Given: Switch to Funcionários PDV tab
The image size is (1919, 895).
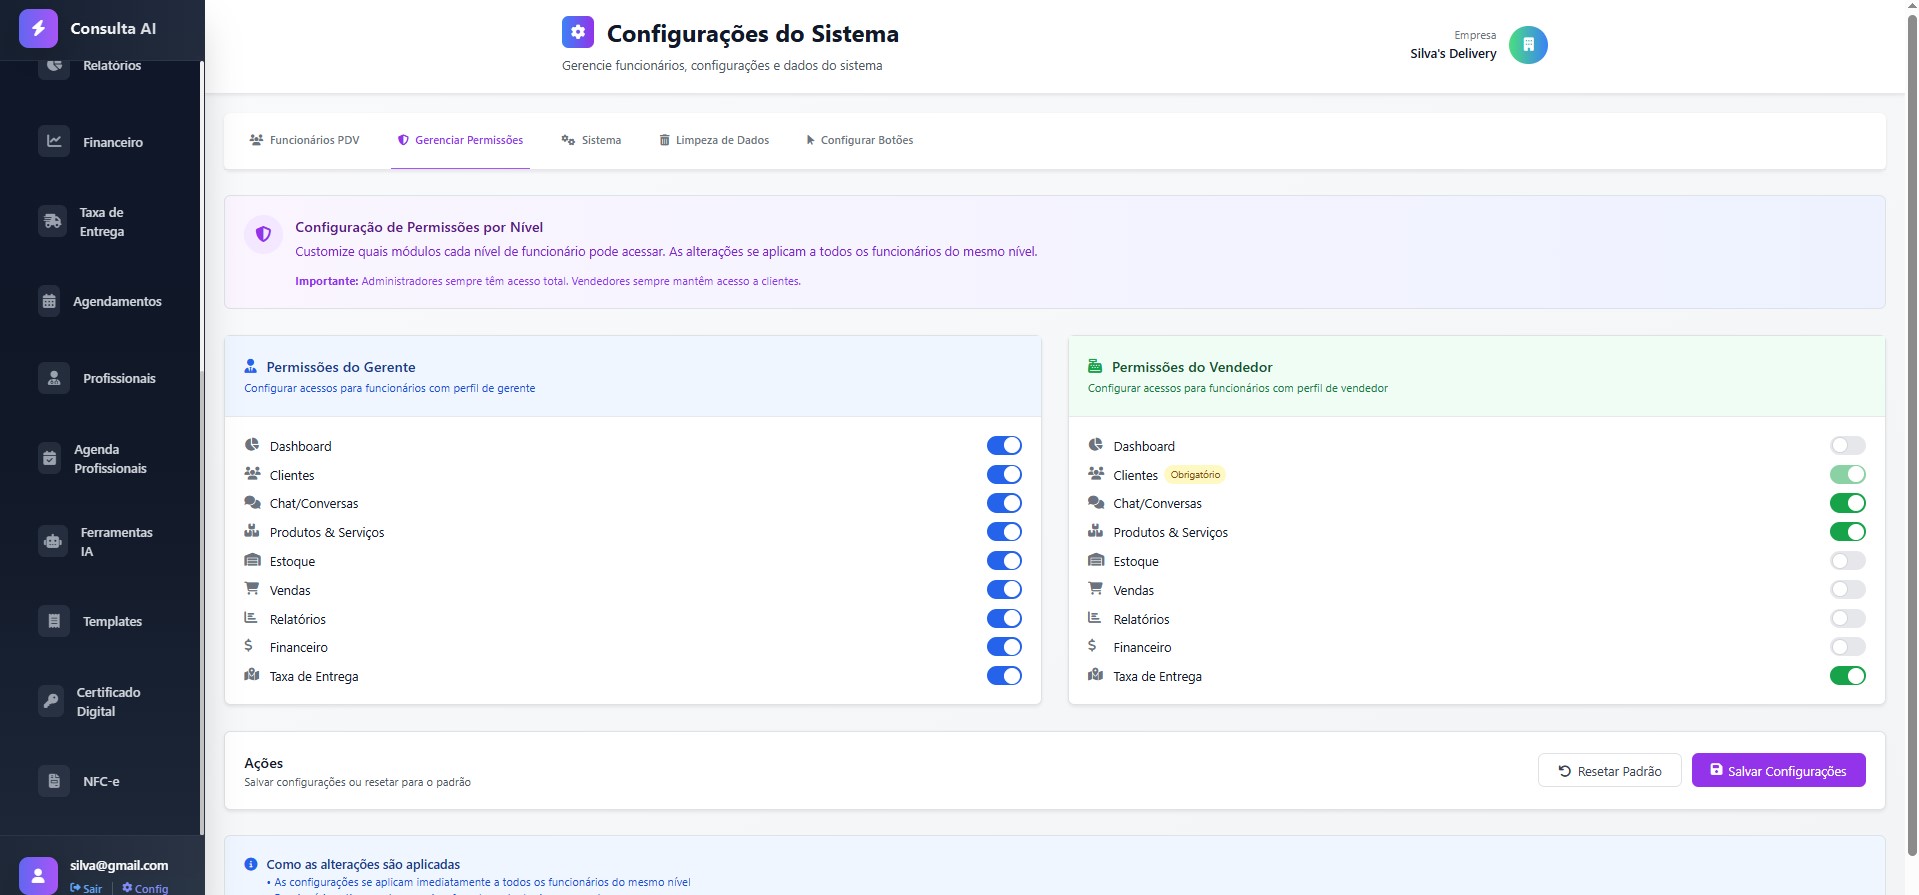Looking at the screenshot, I should click(304, 140).
